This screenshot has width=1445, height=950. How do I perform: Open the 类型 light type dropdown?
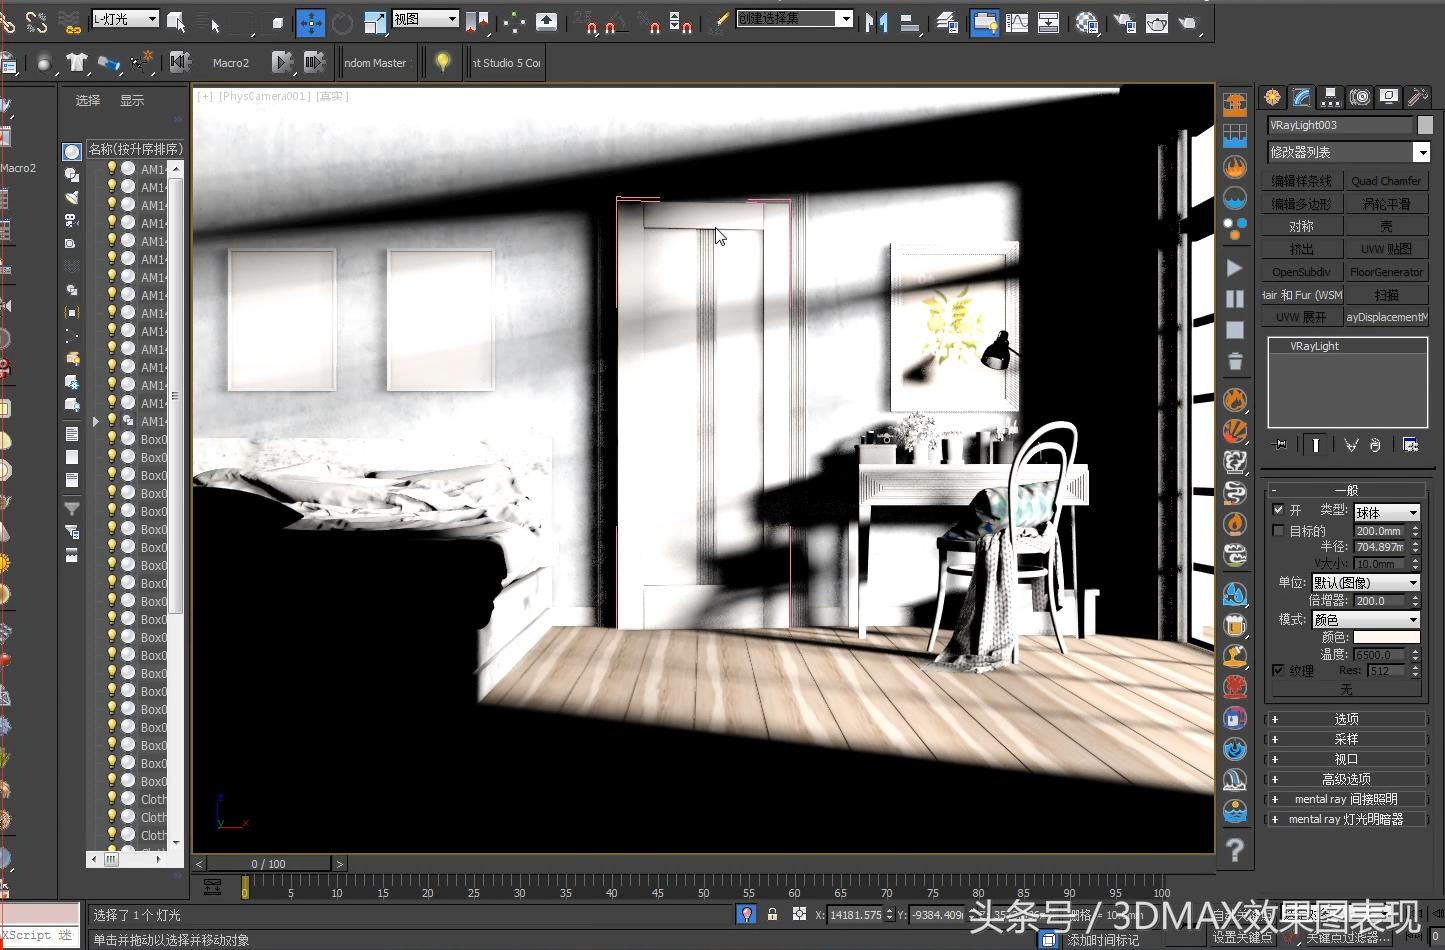(1387, 512)
